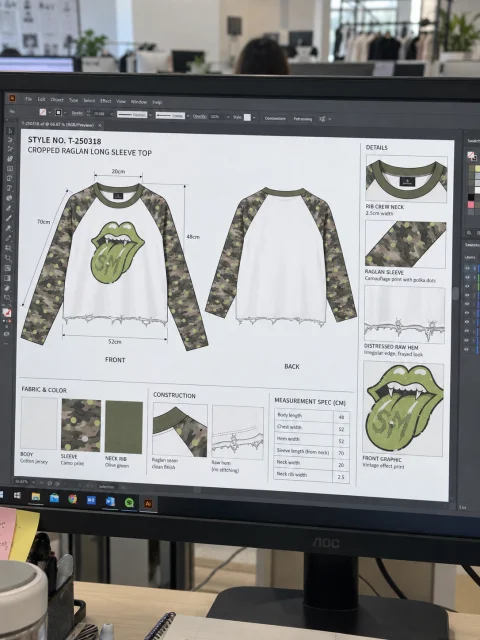Open File Explorer from taskbar
This screenshot has height=640, width=480.
point(36,496)
